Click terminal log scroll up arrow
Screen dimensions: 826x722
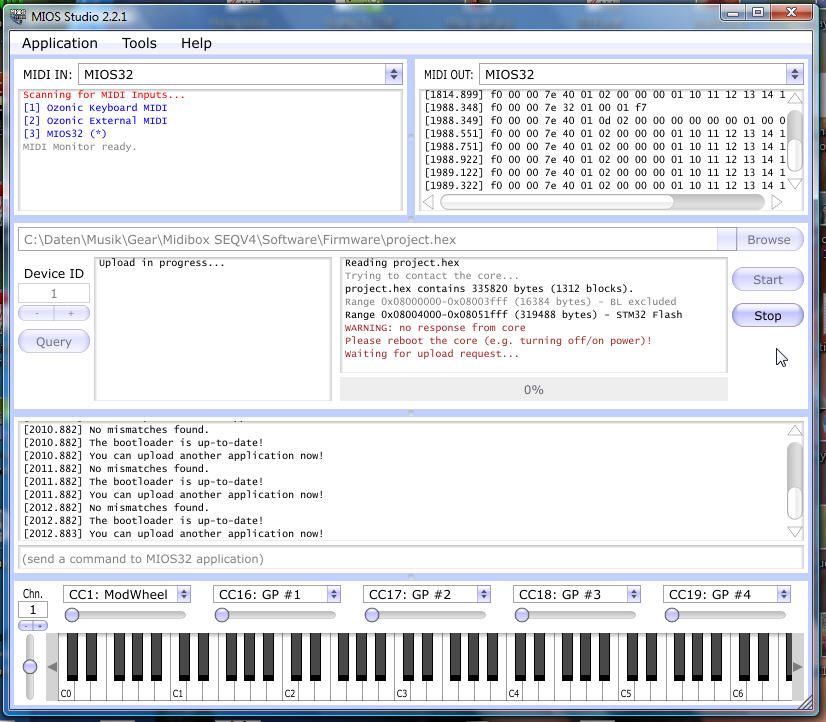[x=795, y=431]
